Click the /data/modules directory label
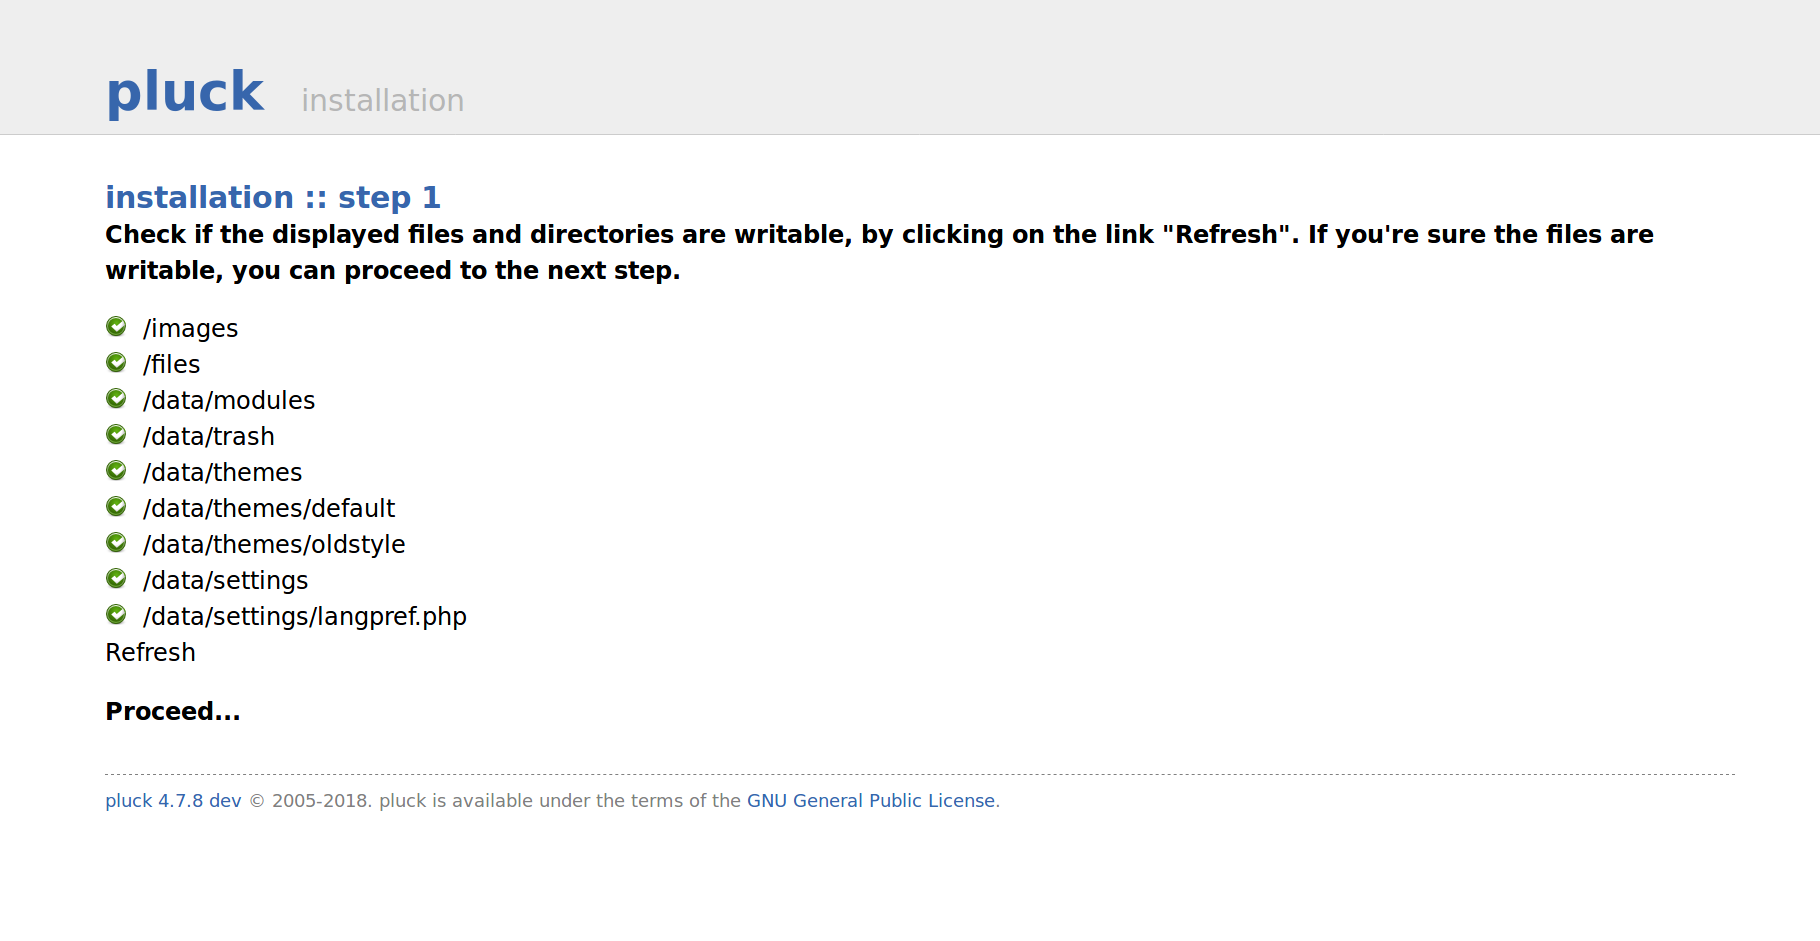The image size is (1820, 941). point(229,400)
